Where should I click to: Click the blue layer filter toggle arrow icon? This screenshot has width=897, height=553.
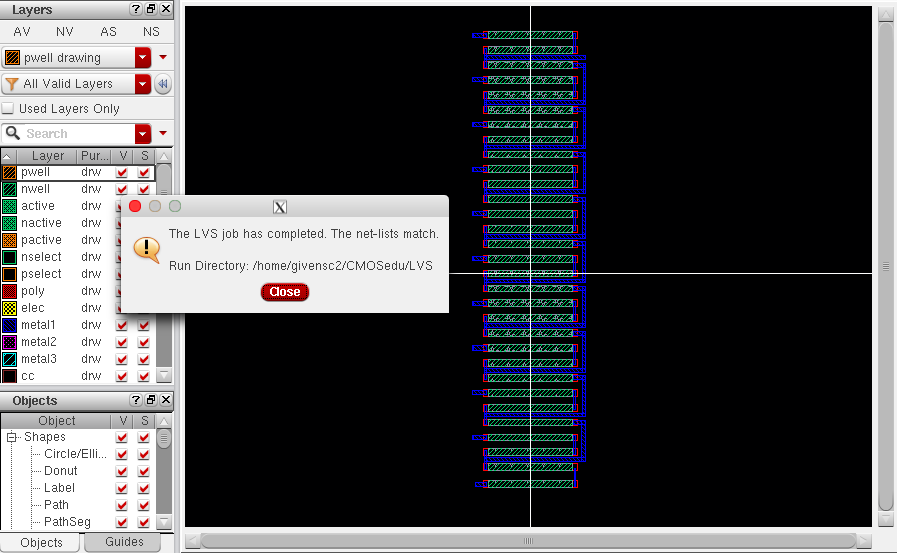(163, 84)
